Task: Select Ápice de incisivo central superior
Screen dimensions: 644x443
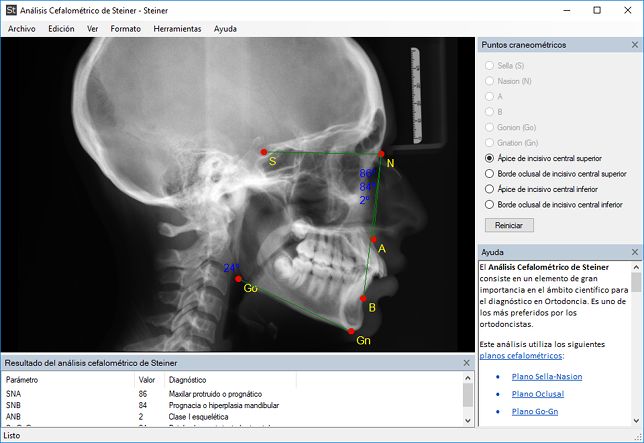Action: (x=489, y=158)
